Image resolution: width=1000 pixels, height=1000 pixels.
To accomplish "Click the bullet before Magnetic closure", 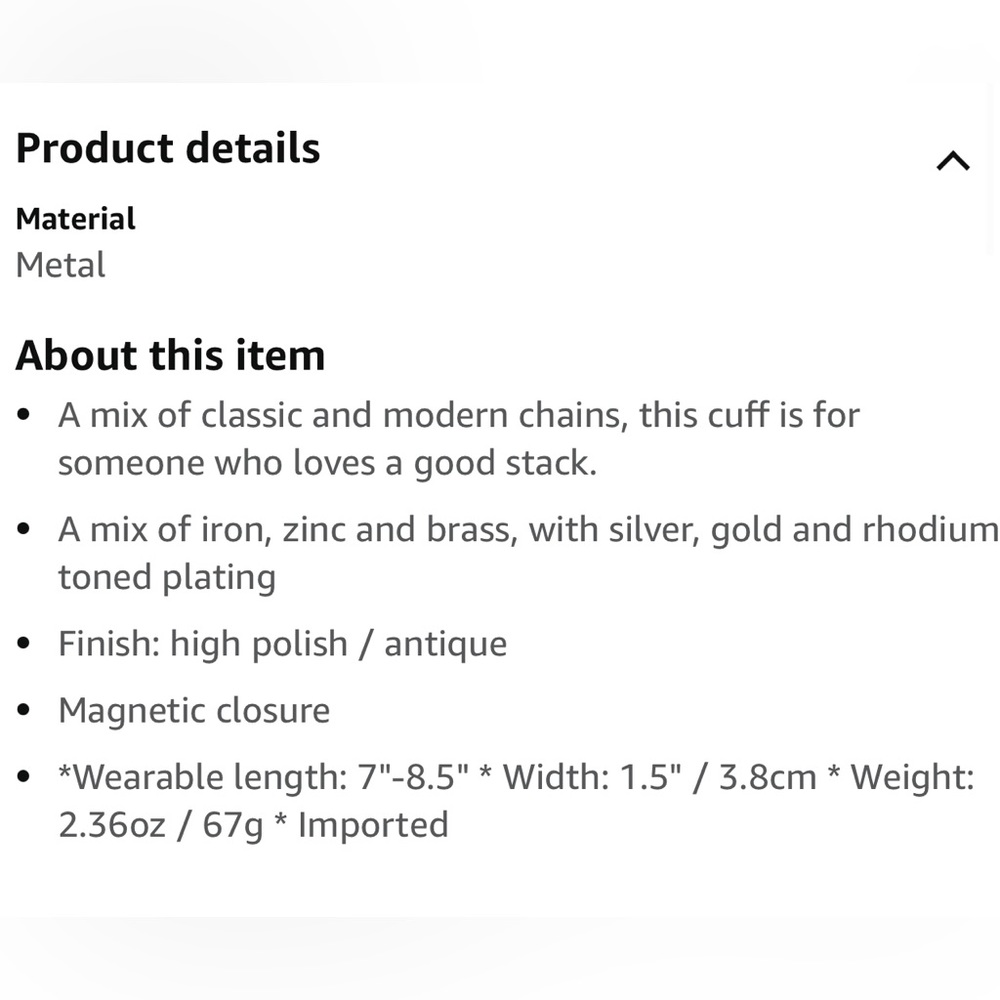I will click(x=25, y=711).
